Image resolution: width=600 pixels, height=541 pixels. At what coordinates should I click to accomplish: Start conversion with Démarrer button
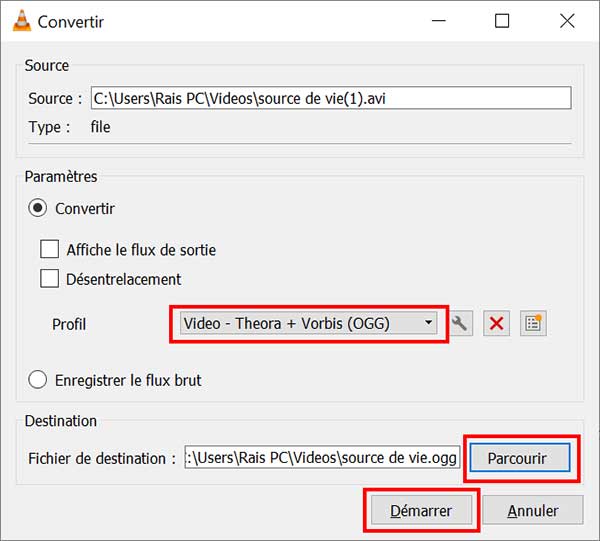tap(421, 510)
